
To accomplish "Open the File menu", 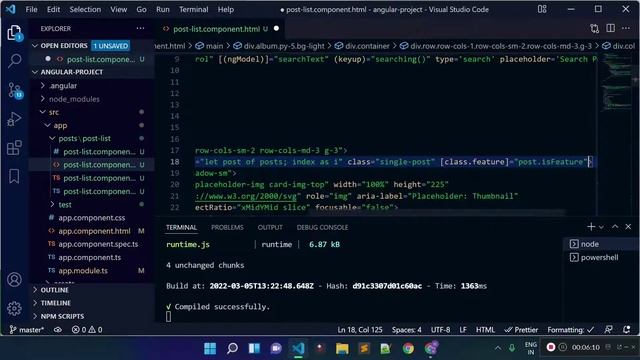I will 31,9.
